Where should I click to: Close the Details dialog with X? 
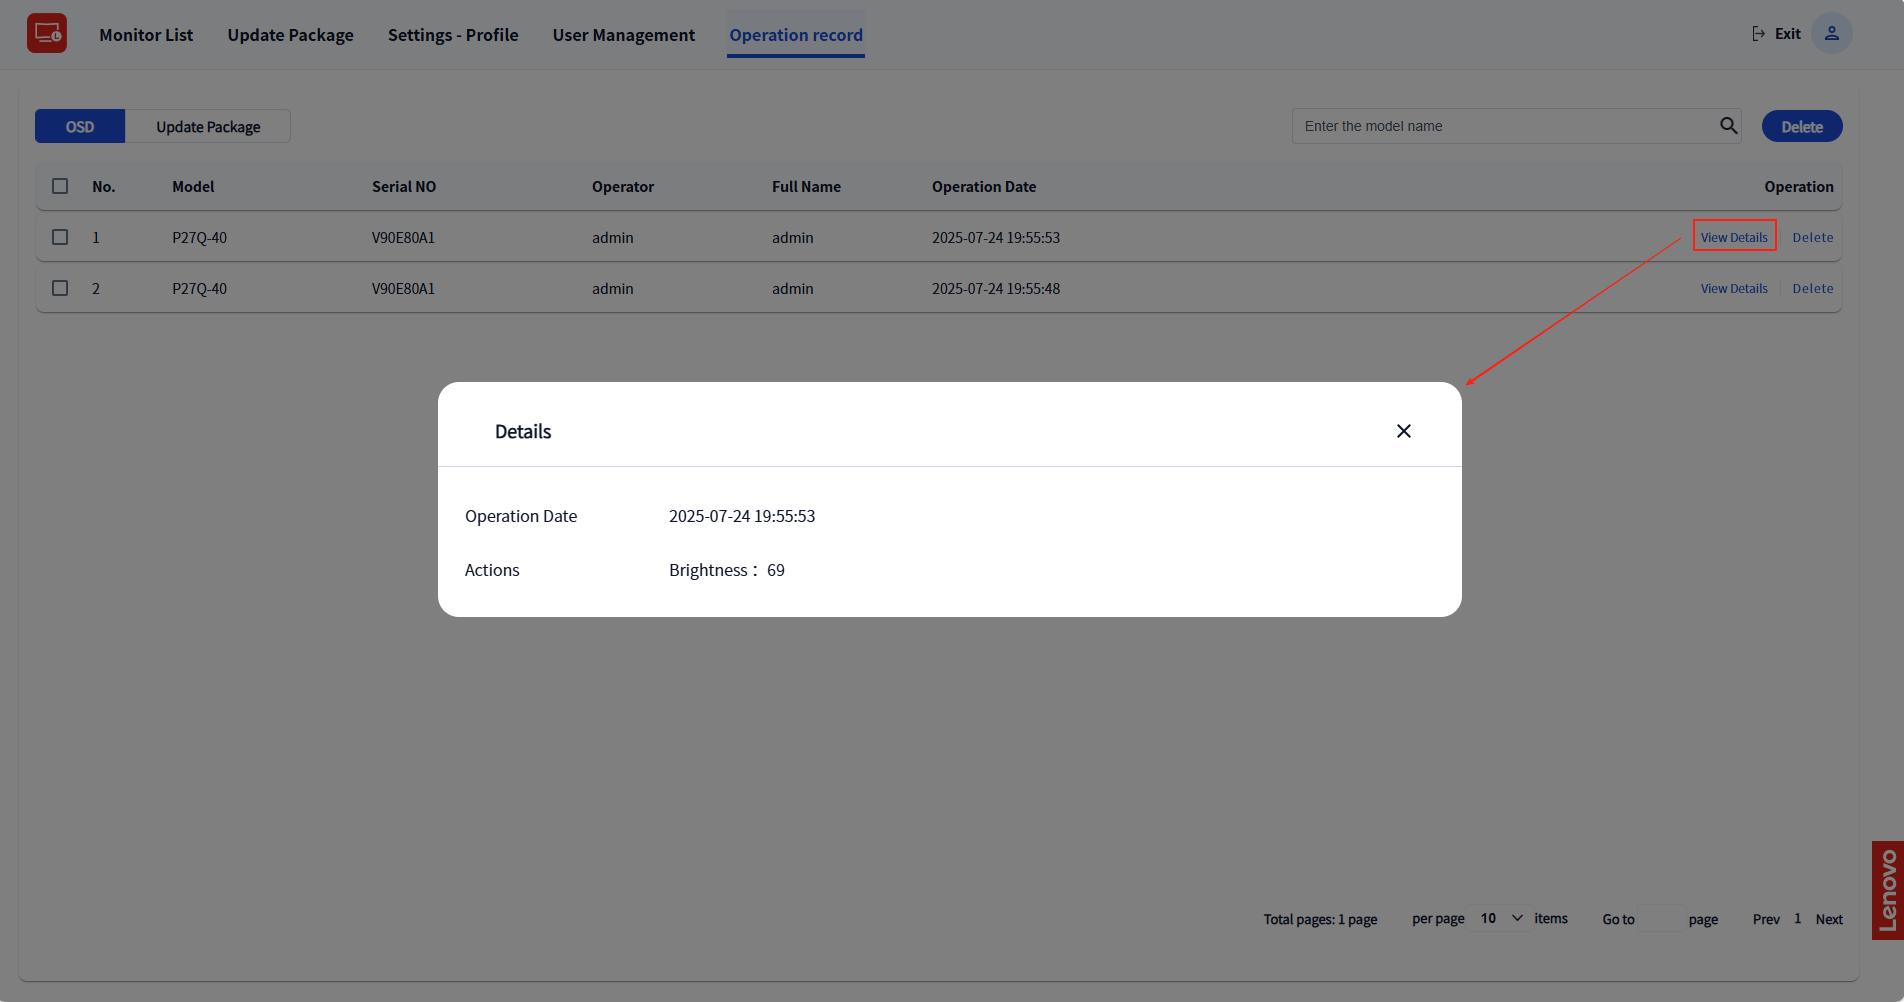(1403, 431)
